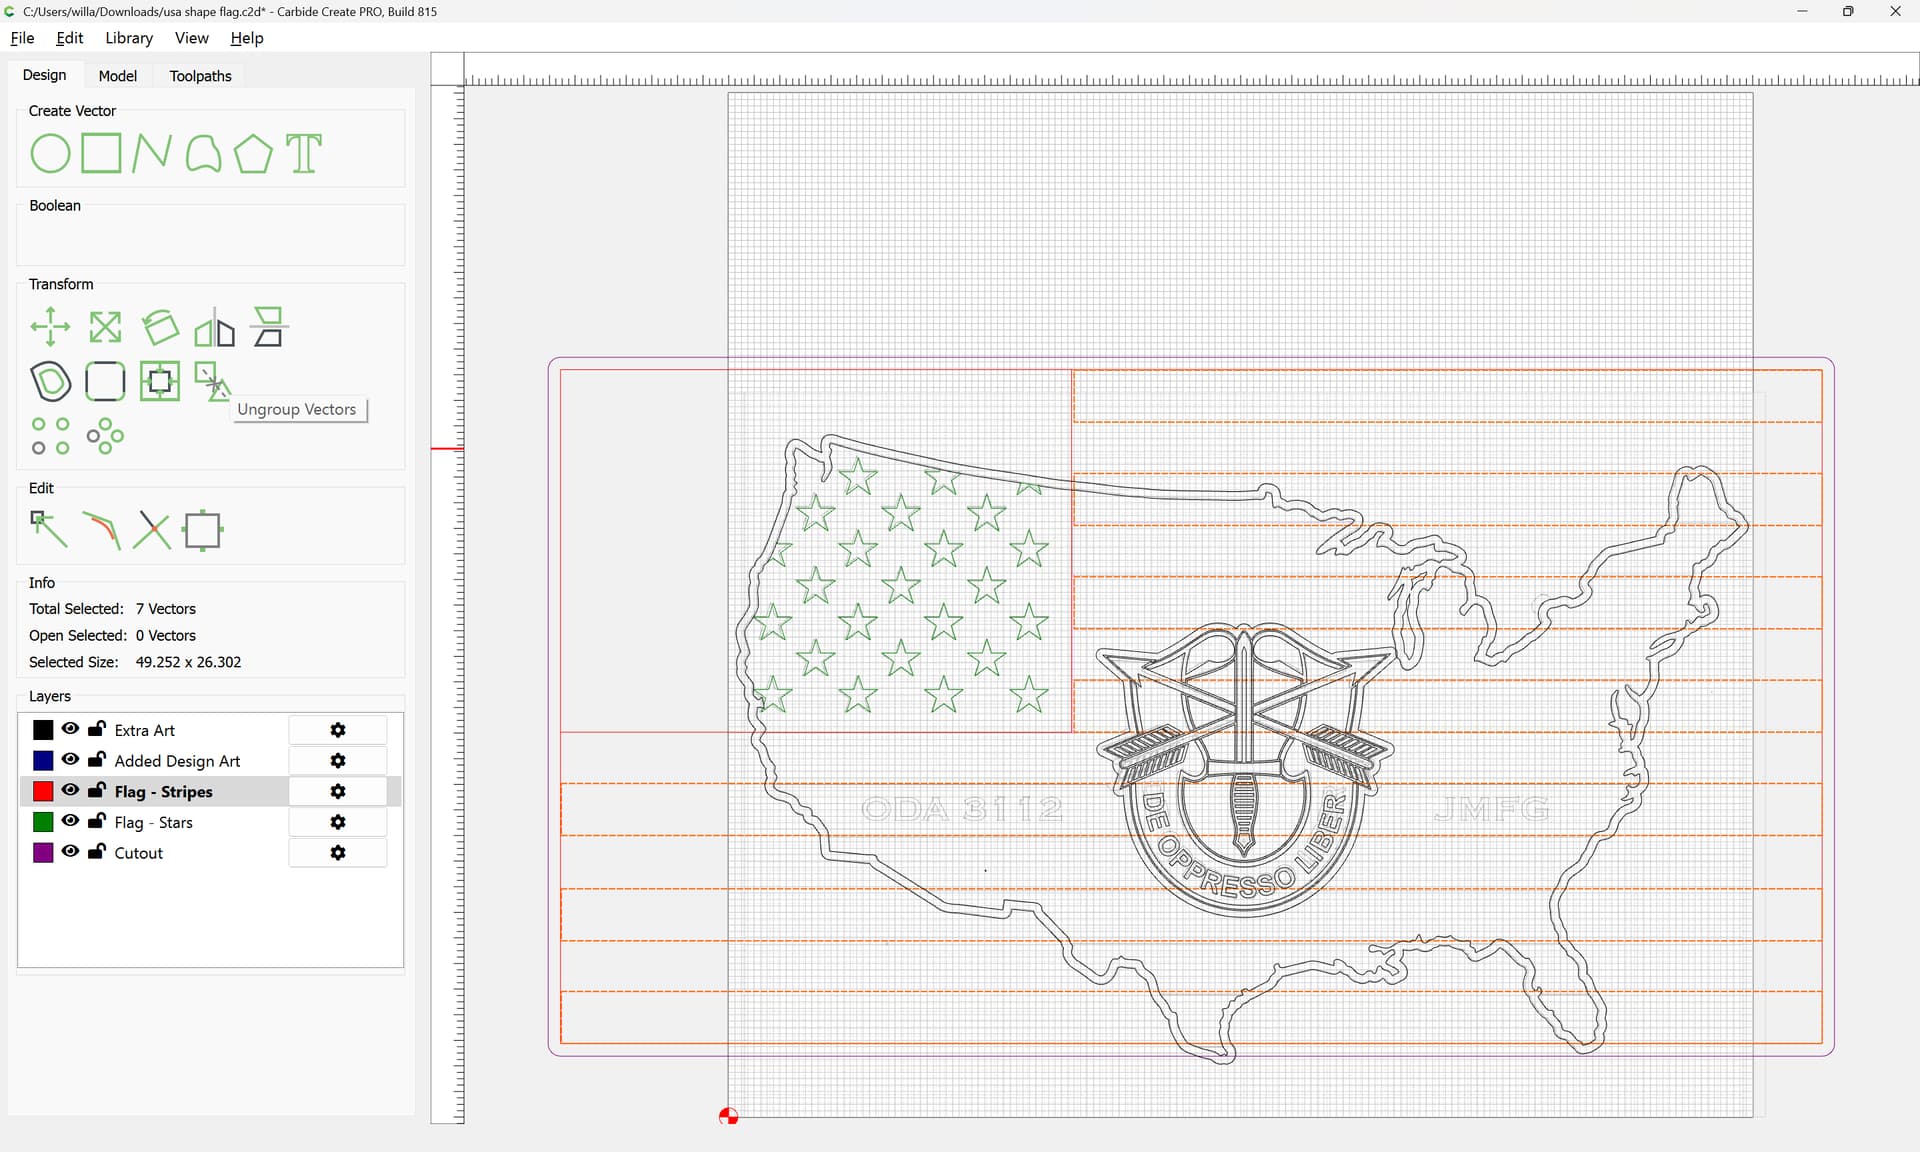Open the File menu
This screenshot has height=1152, width=1920.
click(x=22, y=38)
